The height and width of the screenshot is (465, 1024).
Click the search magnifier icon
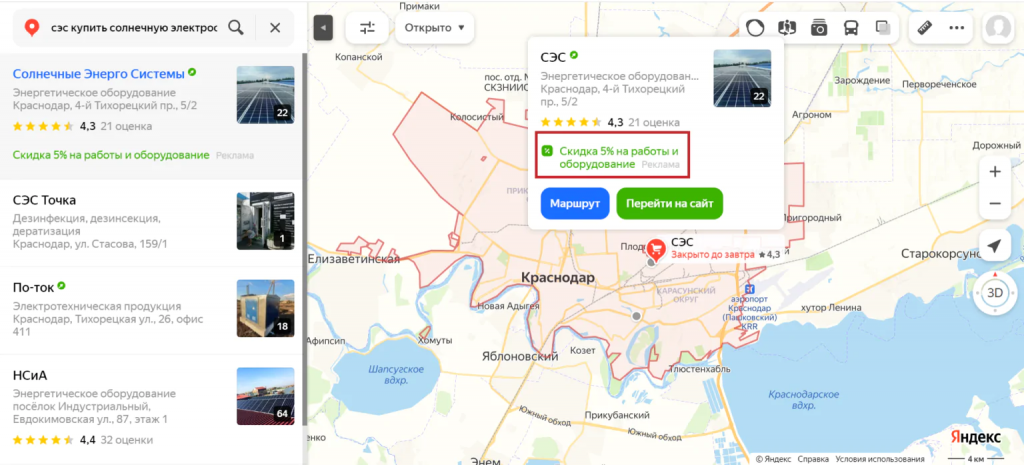coord(236,28)
